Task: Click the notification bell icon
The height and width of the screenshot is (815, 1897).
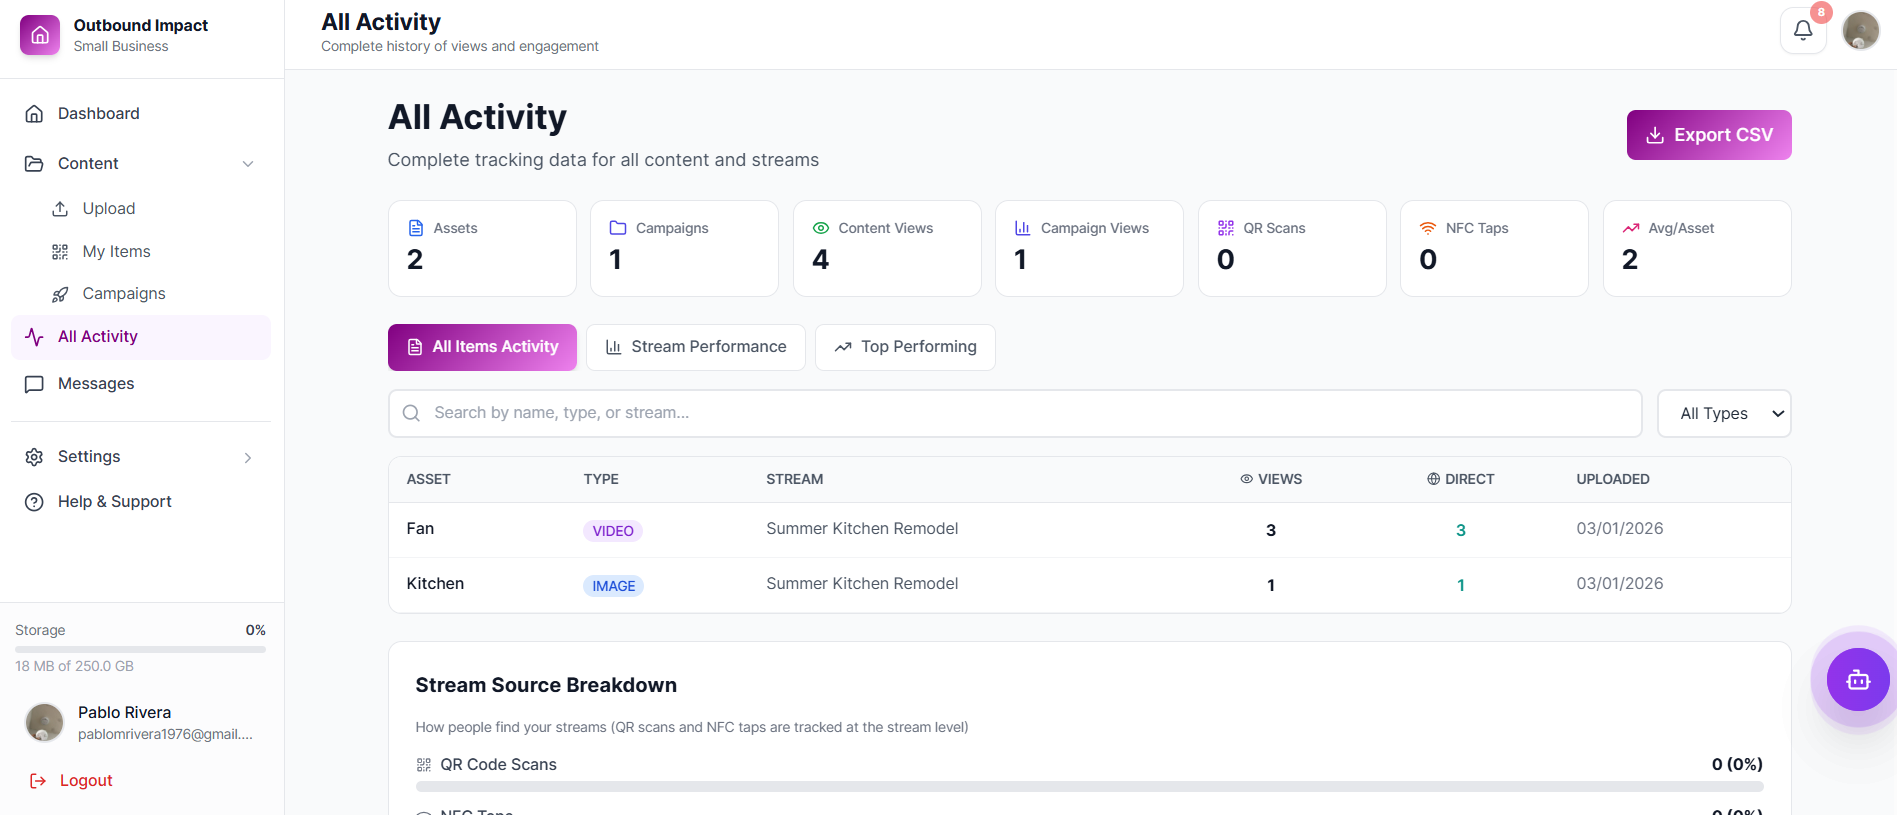Action: (x=1802, y=30)
